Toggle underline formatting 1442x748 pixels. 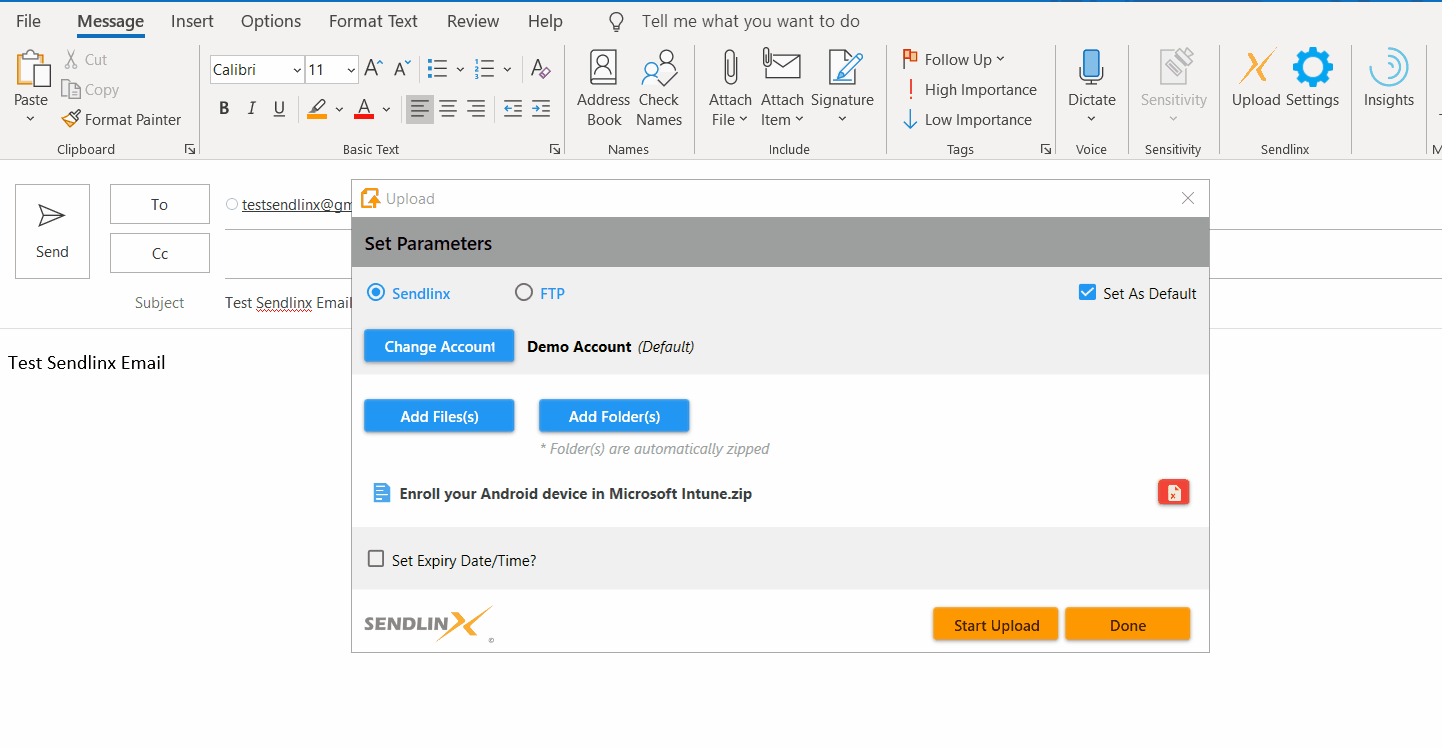point(279,108)
